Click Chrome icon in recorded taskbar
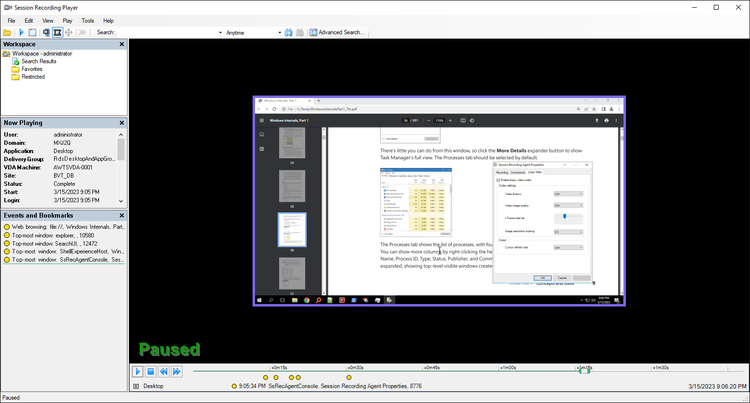Viewport: 750px width, 403px height. pos(306,300)
